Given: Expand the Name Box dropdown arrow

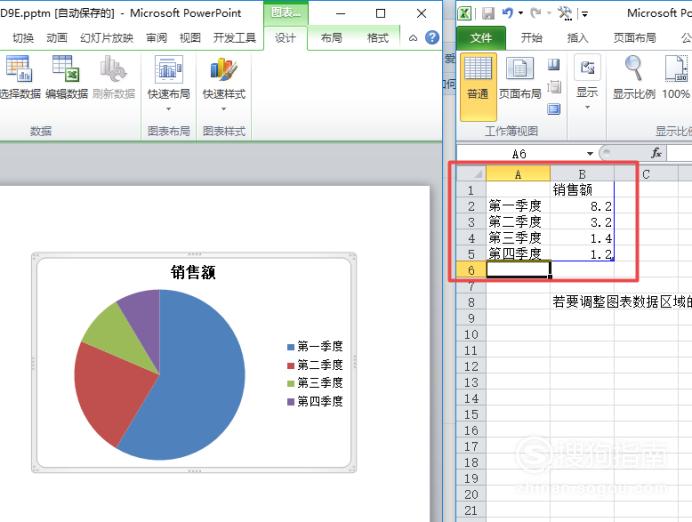Looking at the screenshot, I should 590,154.
